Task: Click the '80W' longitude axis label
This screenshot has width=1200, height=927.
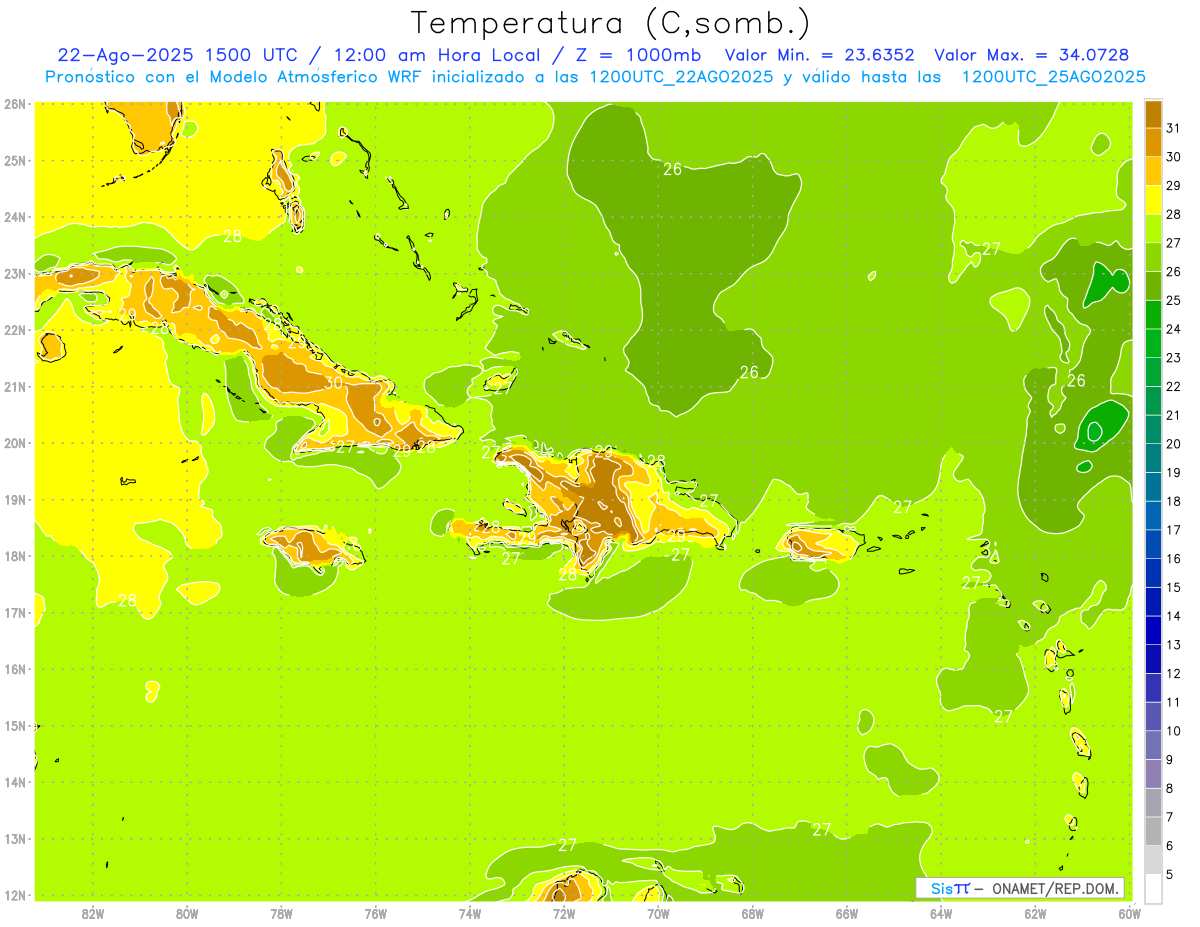Action: (186, 913)
